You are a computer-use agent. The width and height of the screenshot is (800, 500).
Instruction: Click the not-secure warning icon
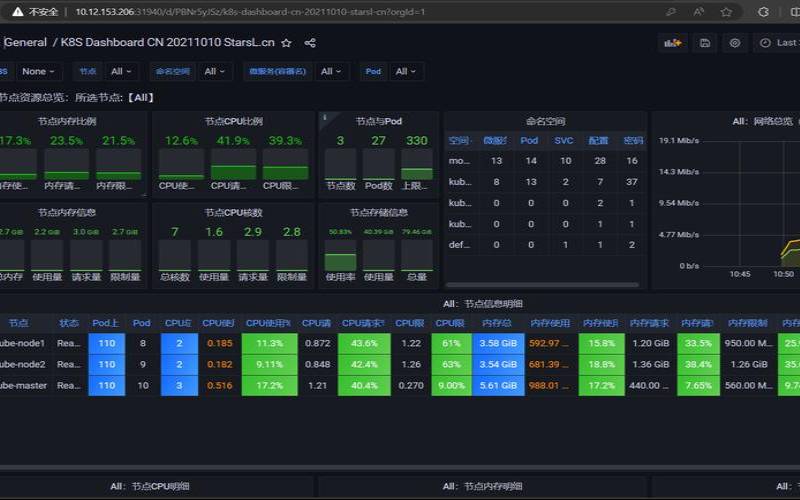point(18,12)
